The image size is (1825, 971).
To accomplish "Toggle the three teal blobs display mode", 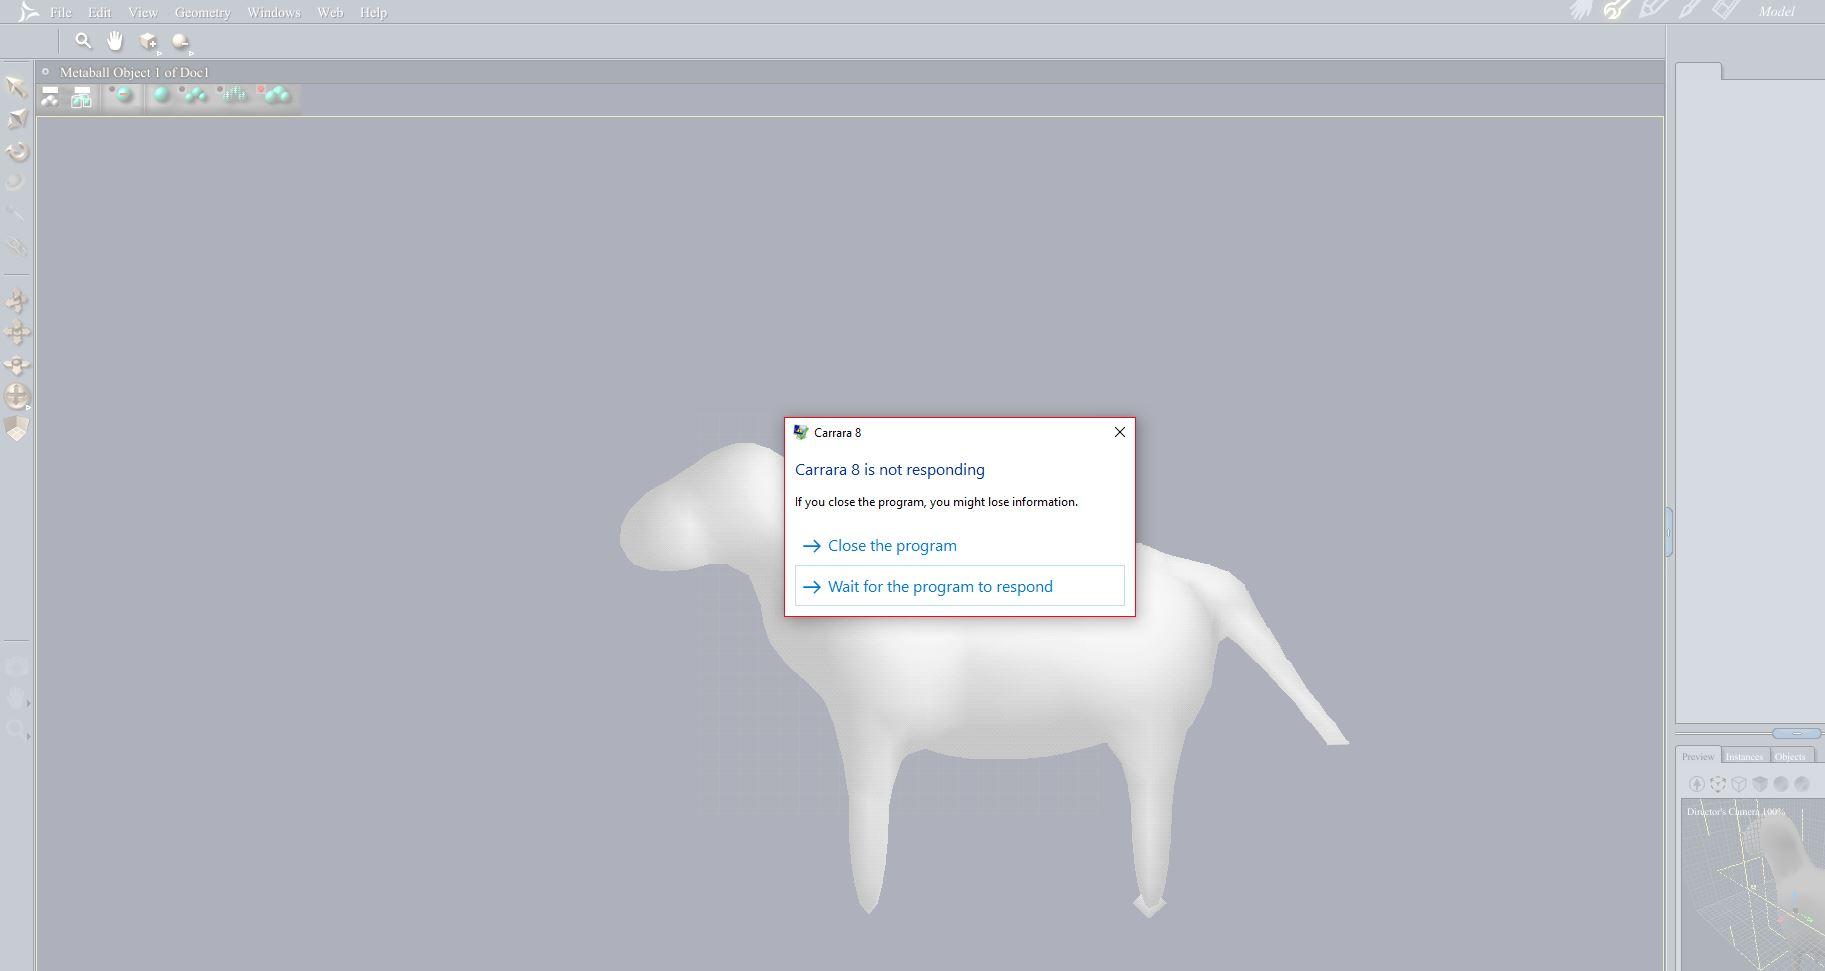I will [193, 95].
